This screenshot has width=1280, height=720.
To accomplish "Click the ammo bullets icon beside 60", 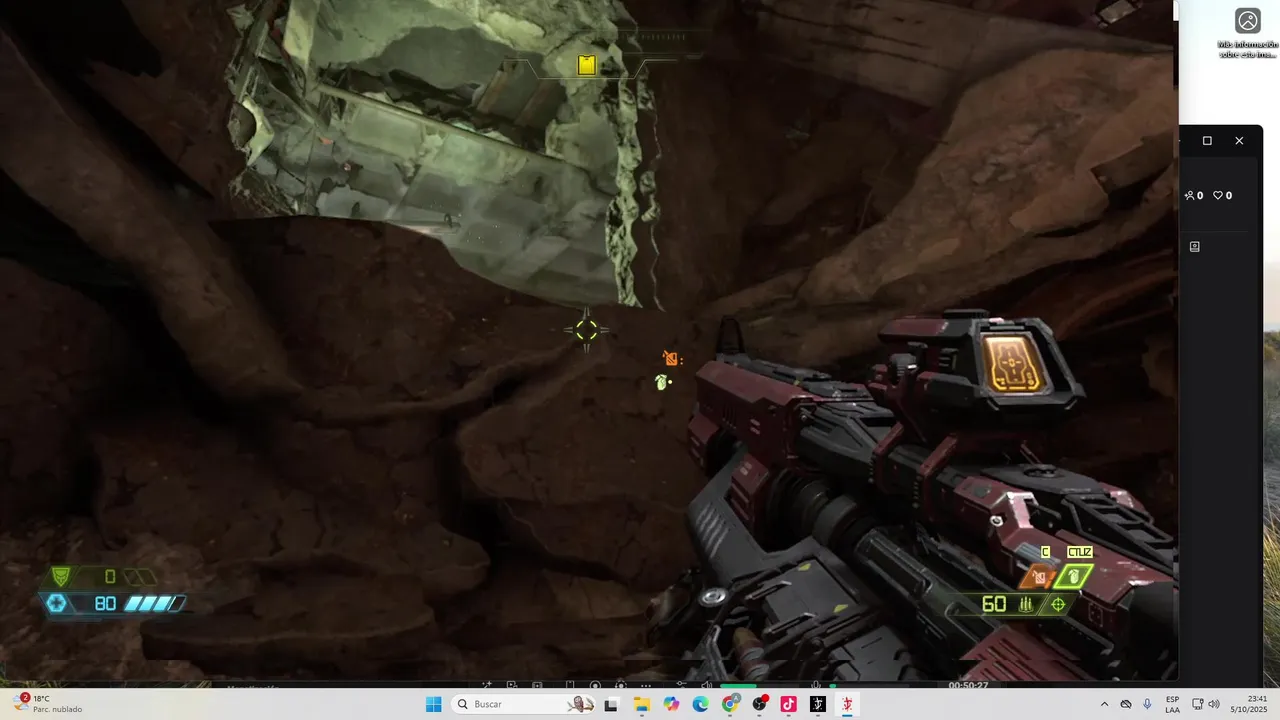I will tap(1025, 604).
